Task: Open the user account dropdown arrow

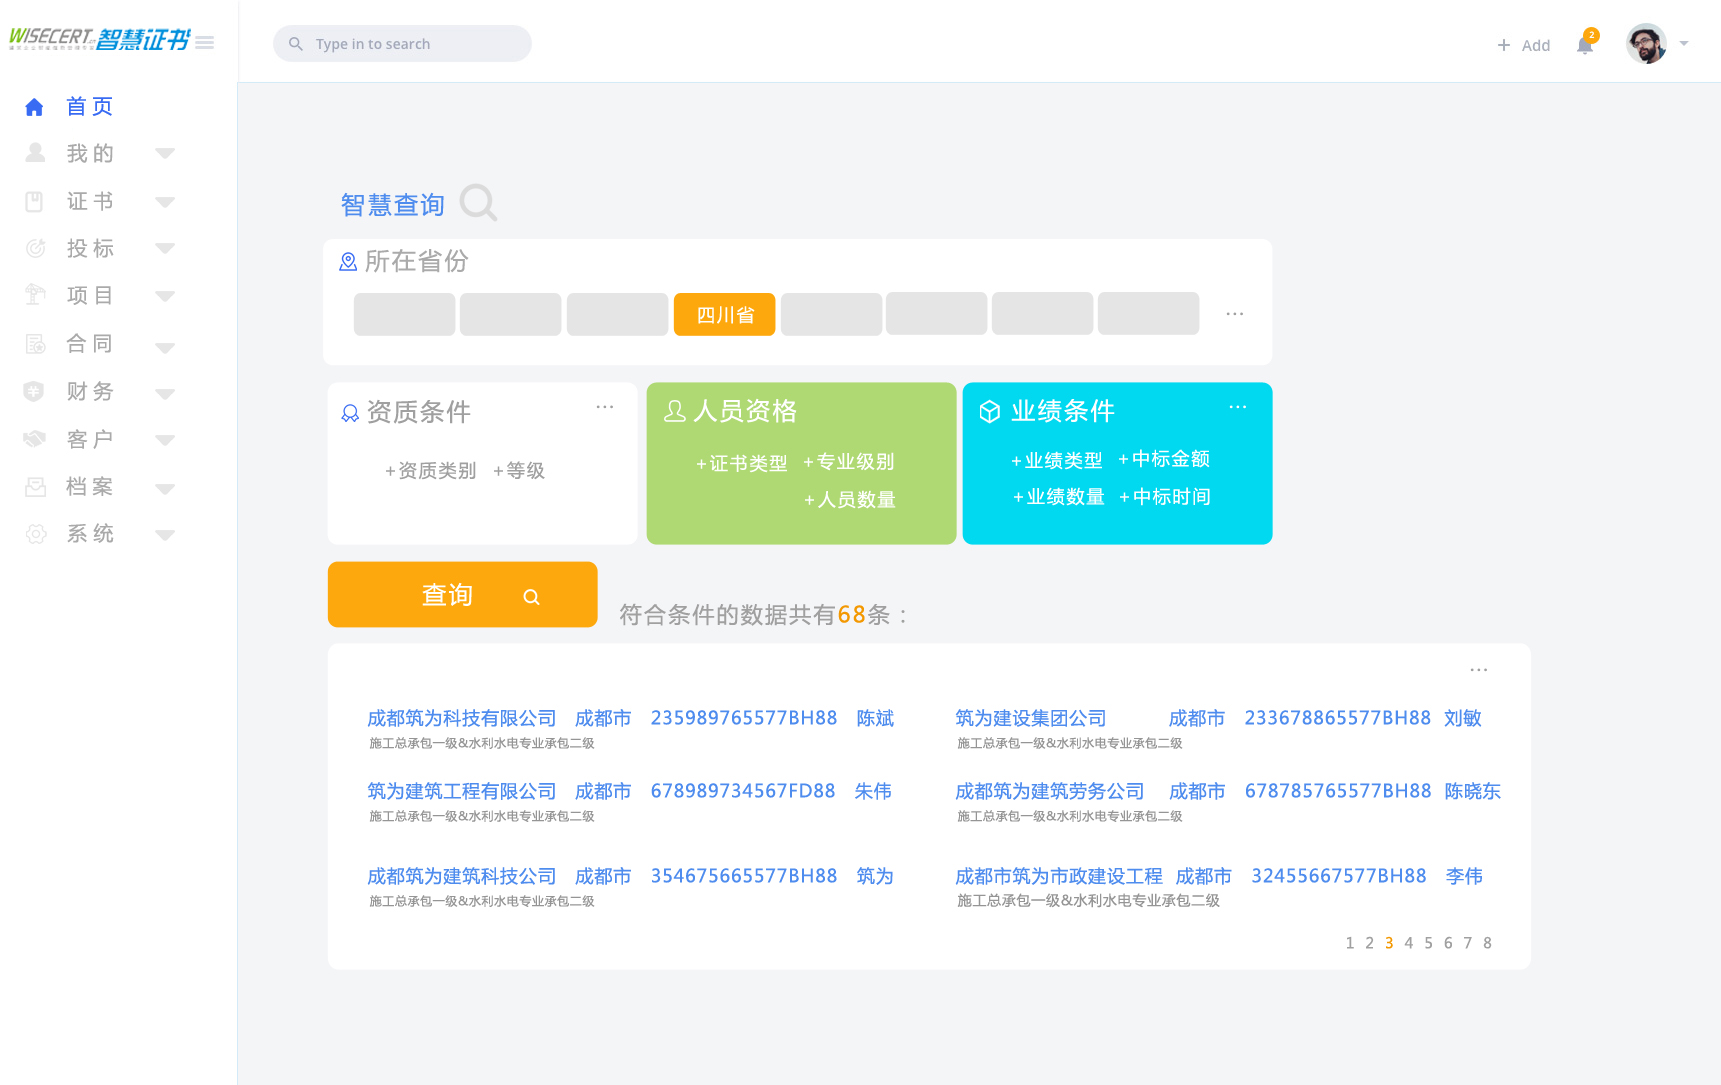Action: (x=1684, y=44)
